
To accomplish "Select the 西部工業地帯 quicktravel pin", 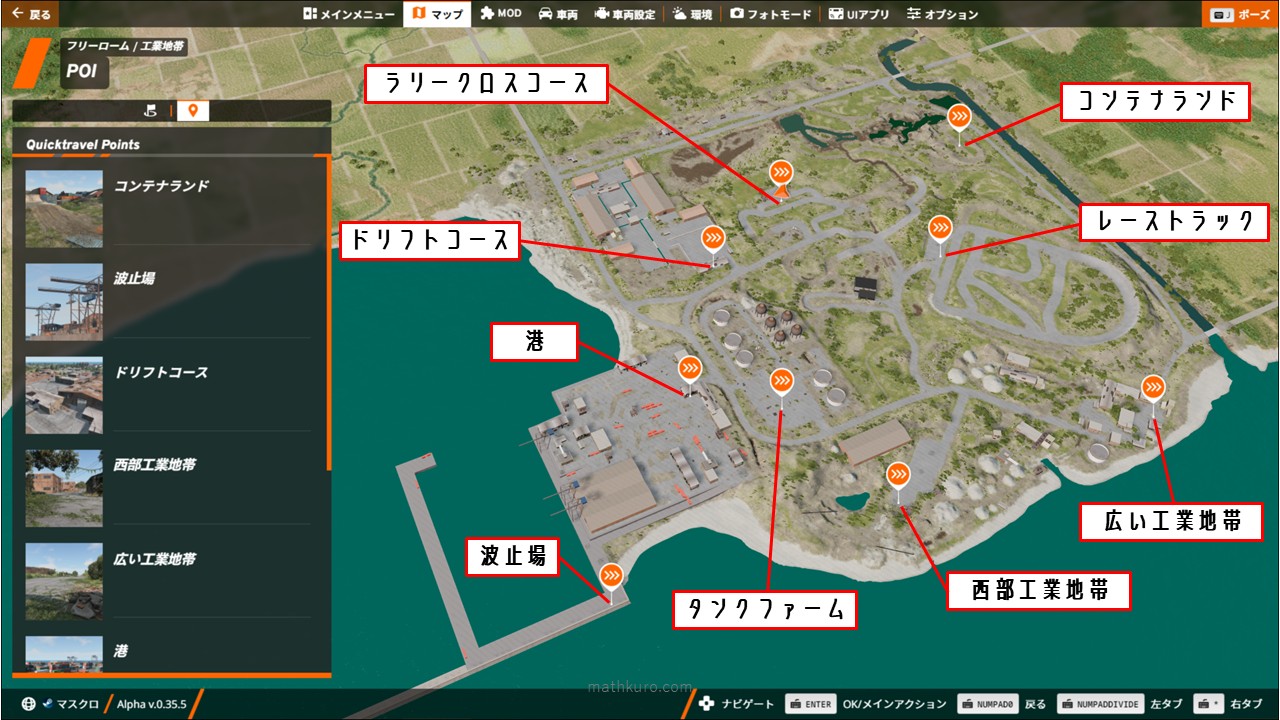I will coord(899,473).
